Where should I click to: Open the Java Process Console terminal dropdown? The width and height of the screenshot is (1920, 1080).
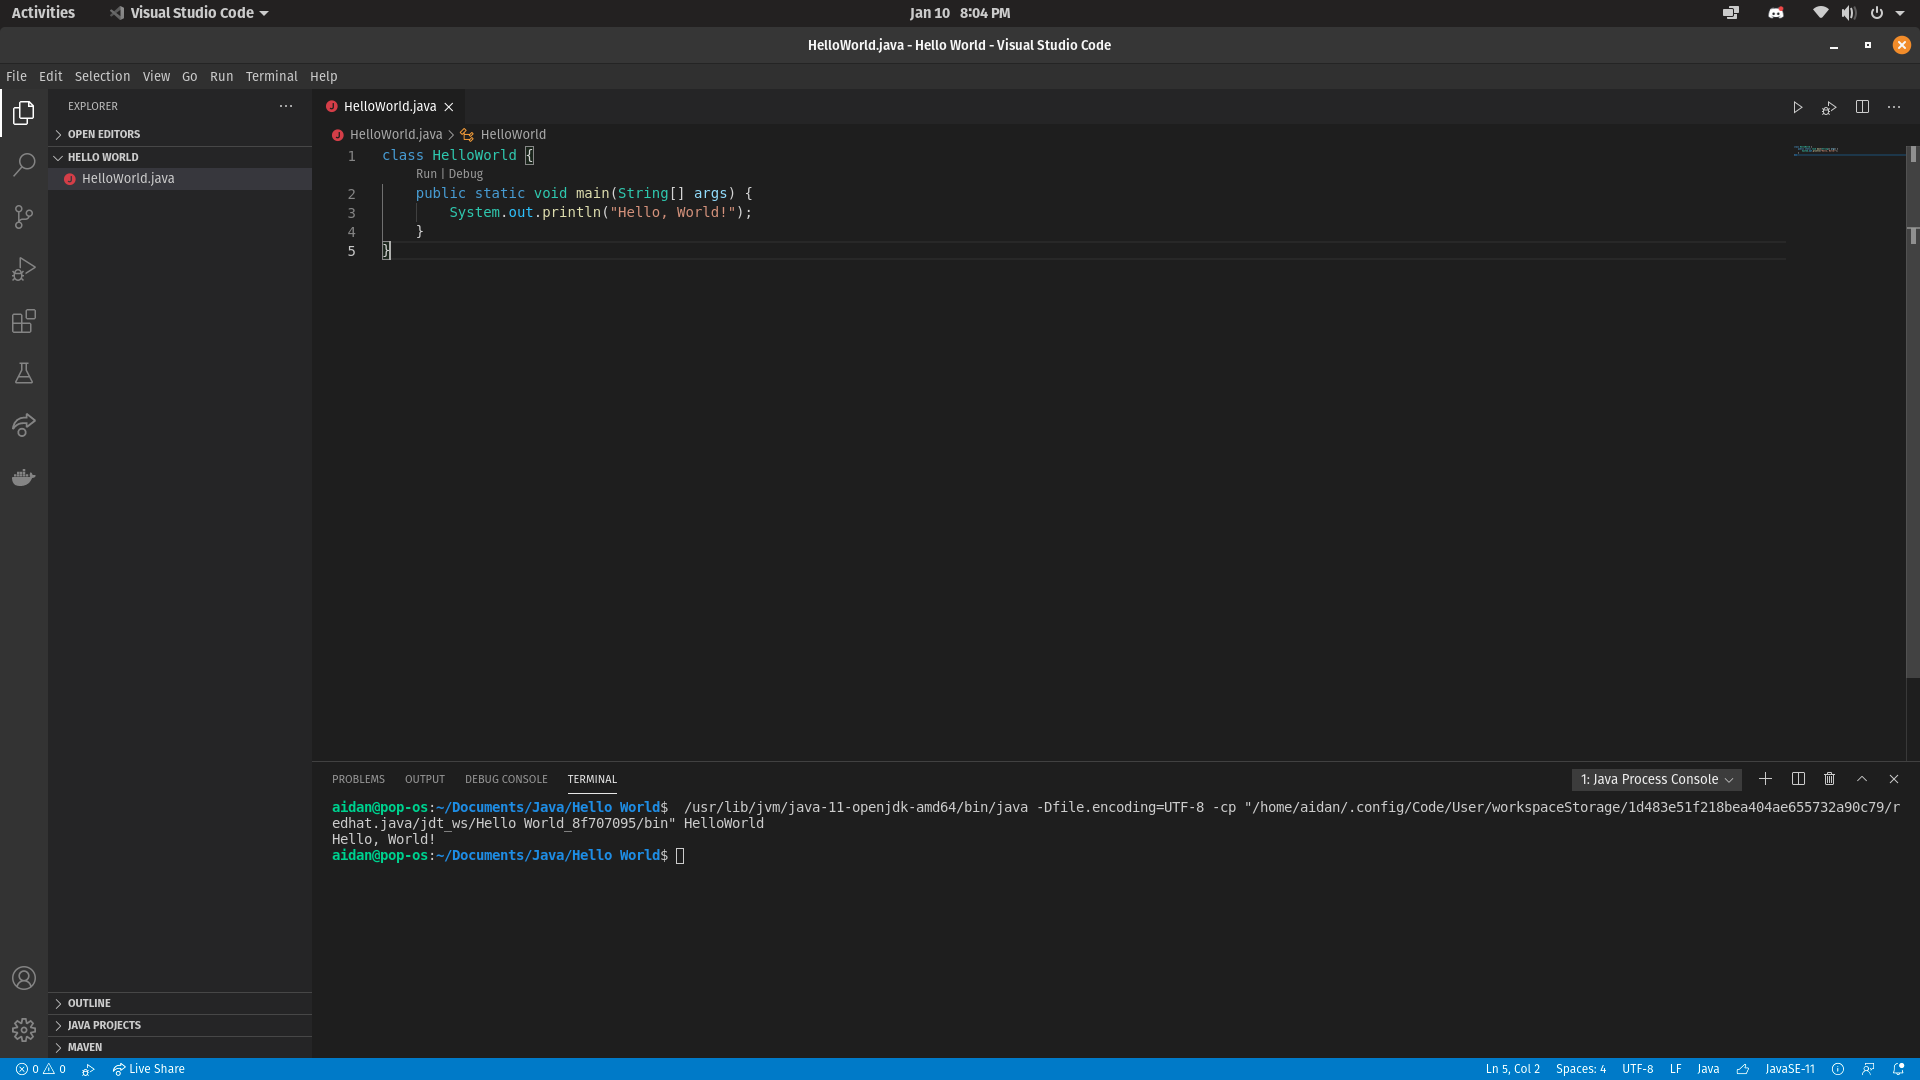1656,779
